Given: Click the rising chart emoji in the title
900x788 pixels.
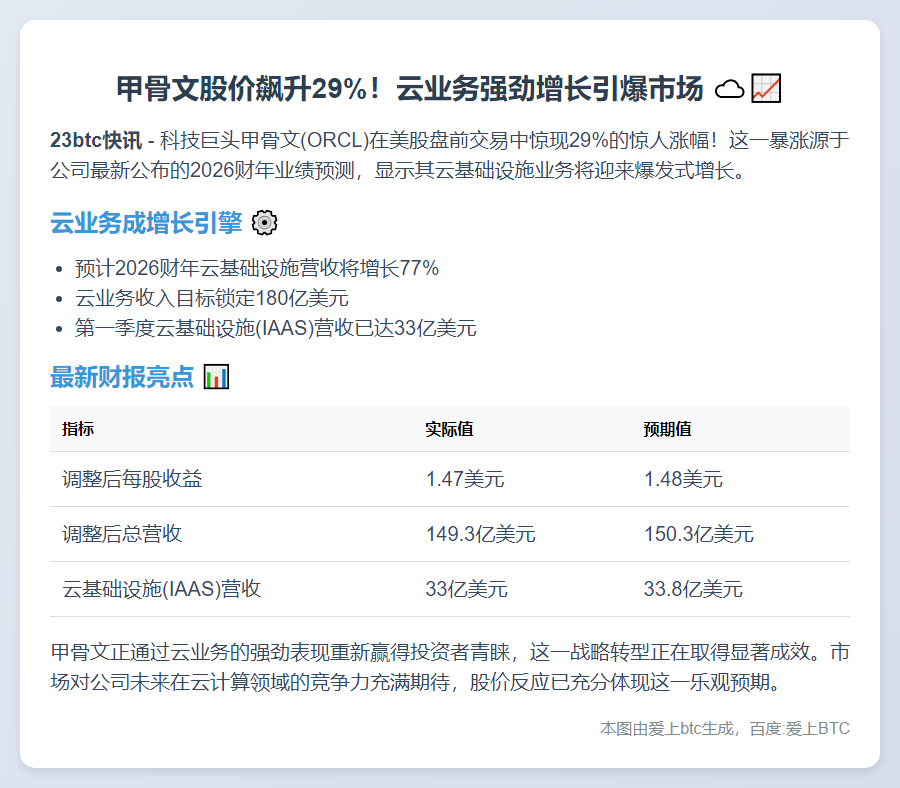Looking at the screenshot, I should point(766,89).
